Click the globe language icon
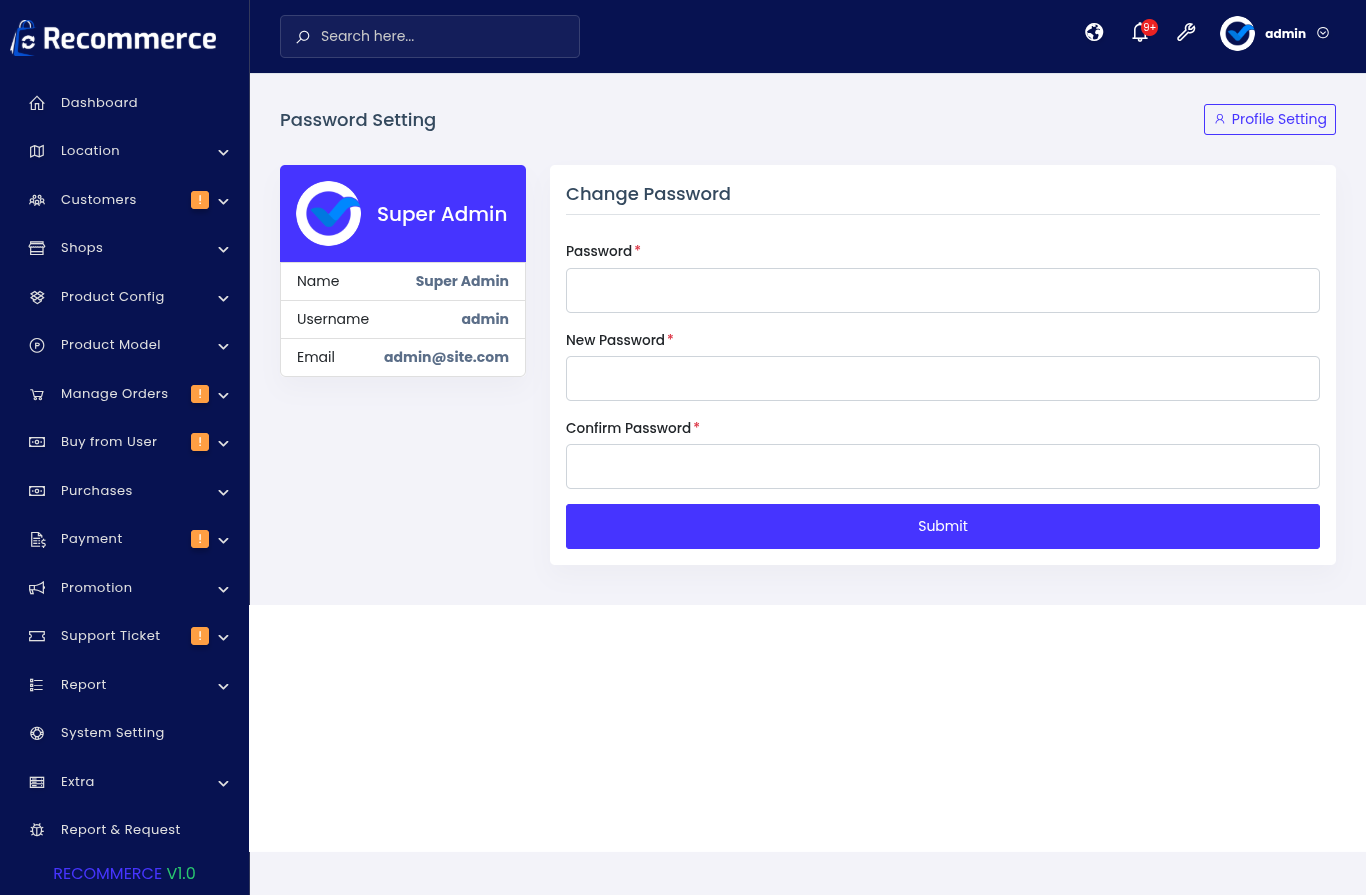This screenshot has height=895, width=1366. [1094, 32]
